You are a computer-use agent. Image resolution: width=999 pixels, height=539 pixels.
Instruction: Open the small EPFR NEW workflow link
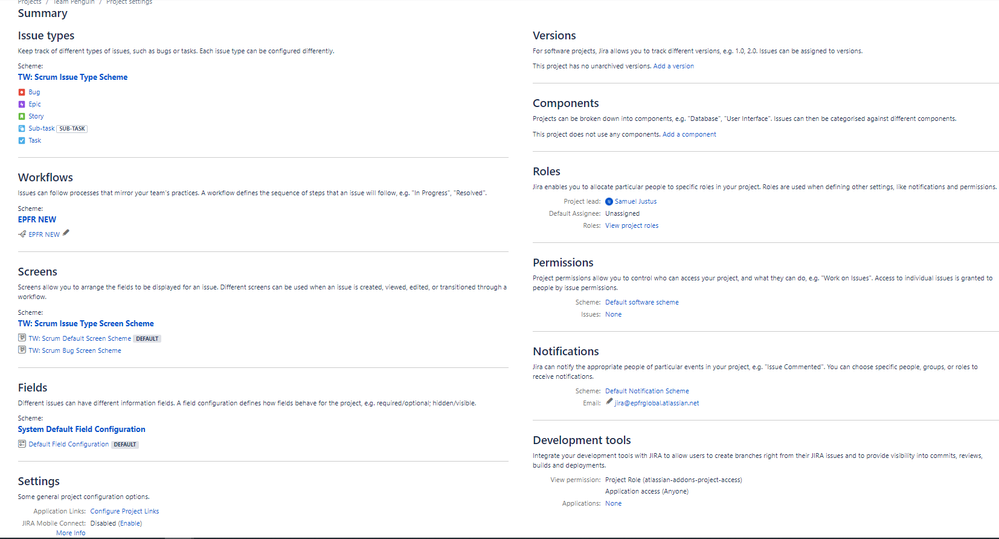pos(44,234)
